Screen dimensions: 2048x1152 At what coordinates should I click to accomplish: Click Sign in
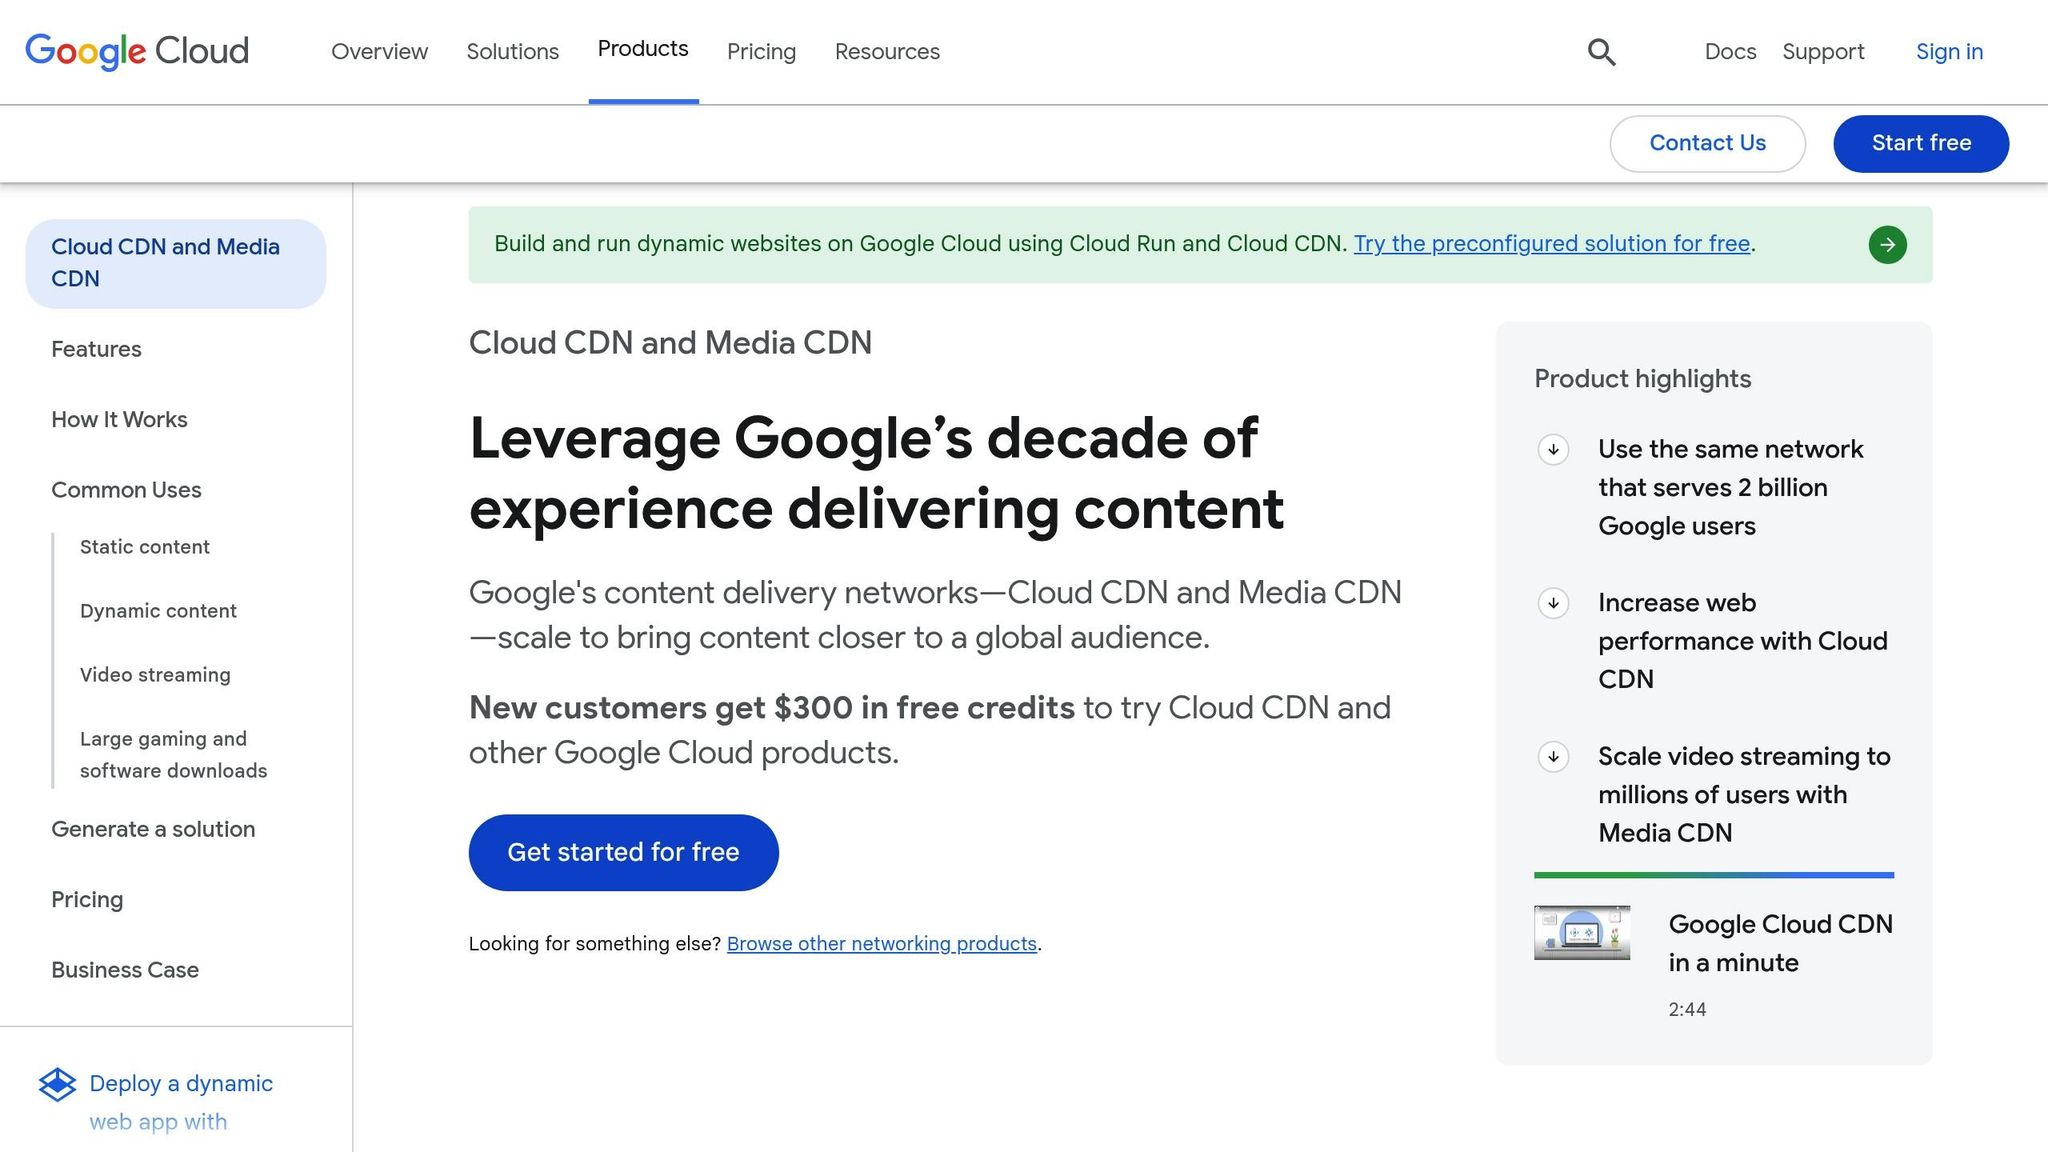1948,51
